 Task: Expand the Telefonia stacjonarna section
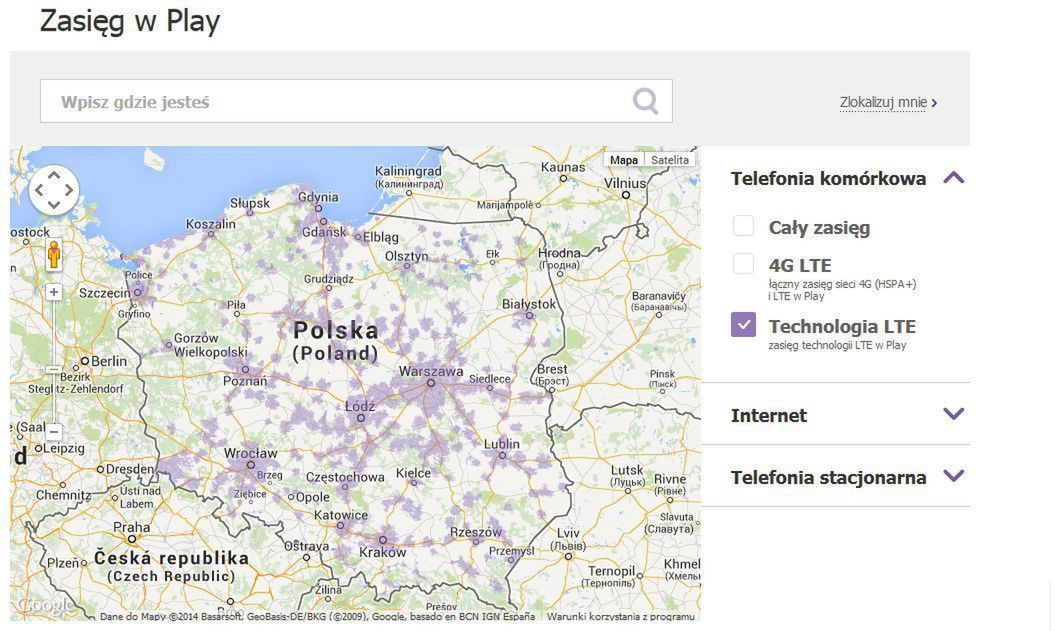click(953, 475)
